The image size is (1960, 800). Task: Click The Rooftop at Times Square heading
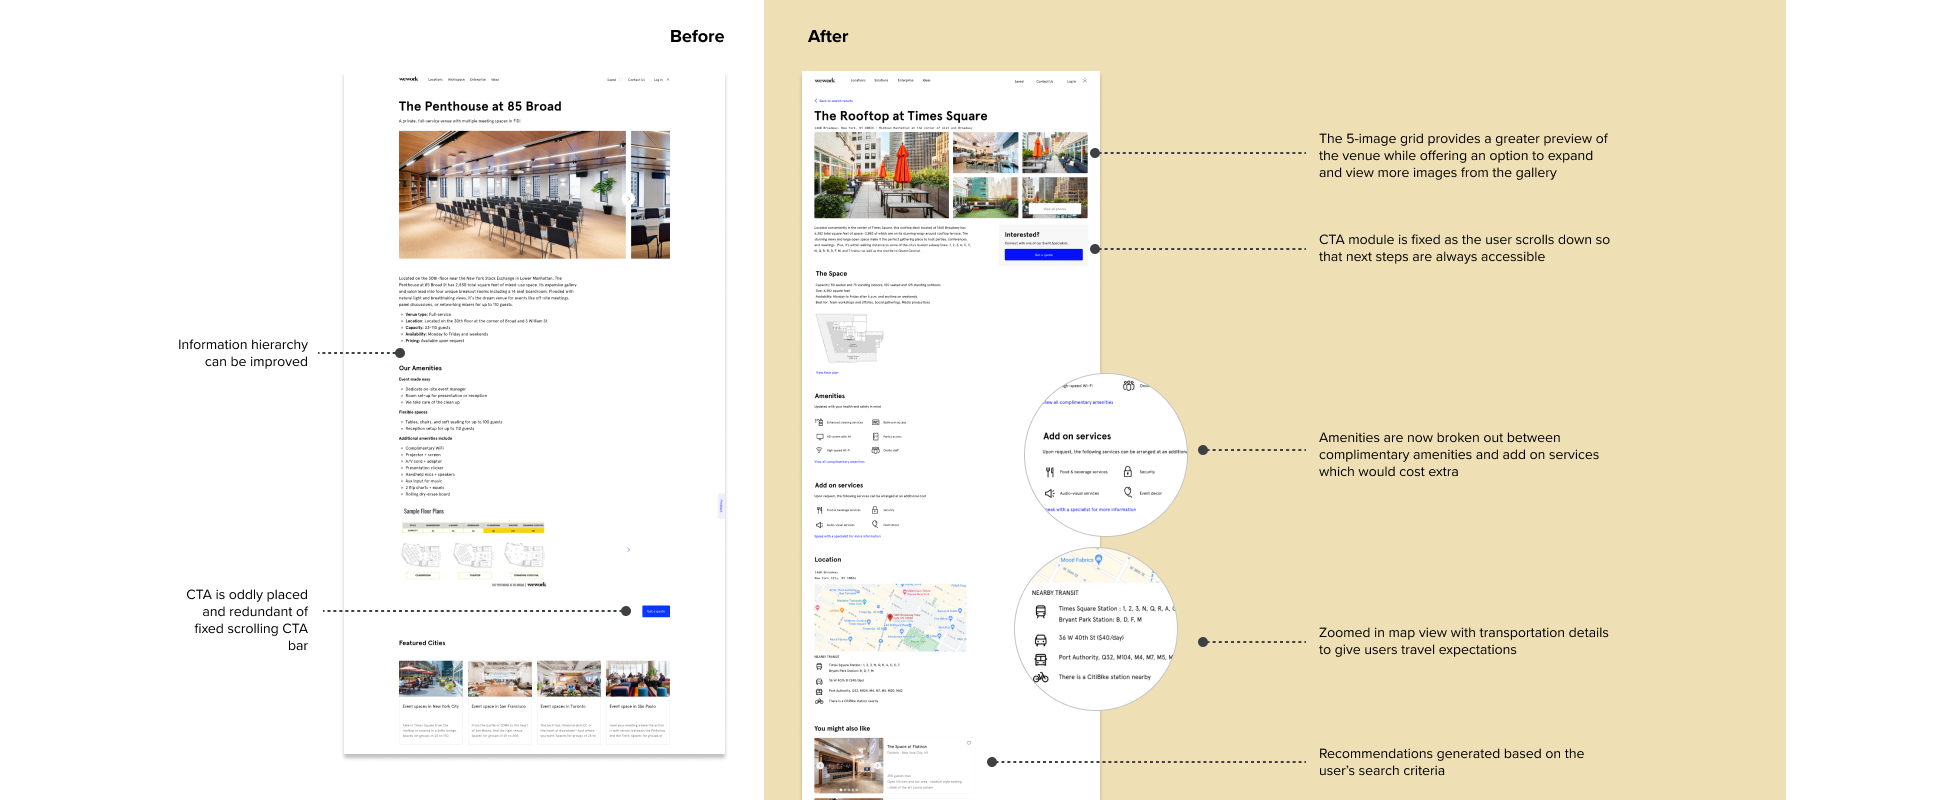pyautogui.click(x=901, y=116)
